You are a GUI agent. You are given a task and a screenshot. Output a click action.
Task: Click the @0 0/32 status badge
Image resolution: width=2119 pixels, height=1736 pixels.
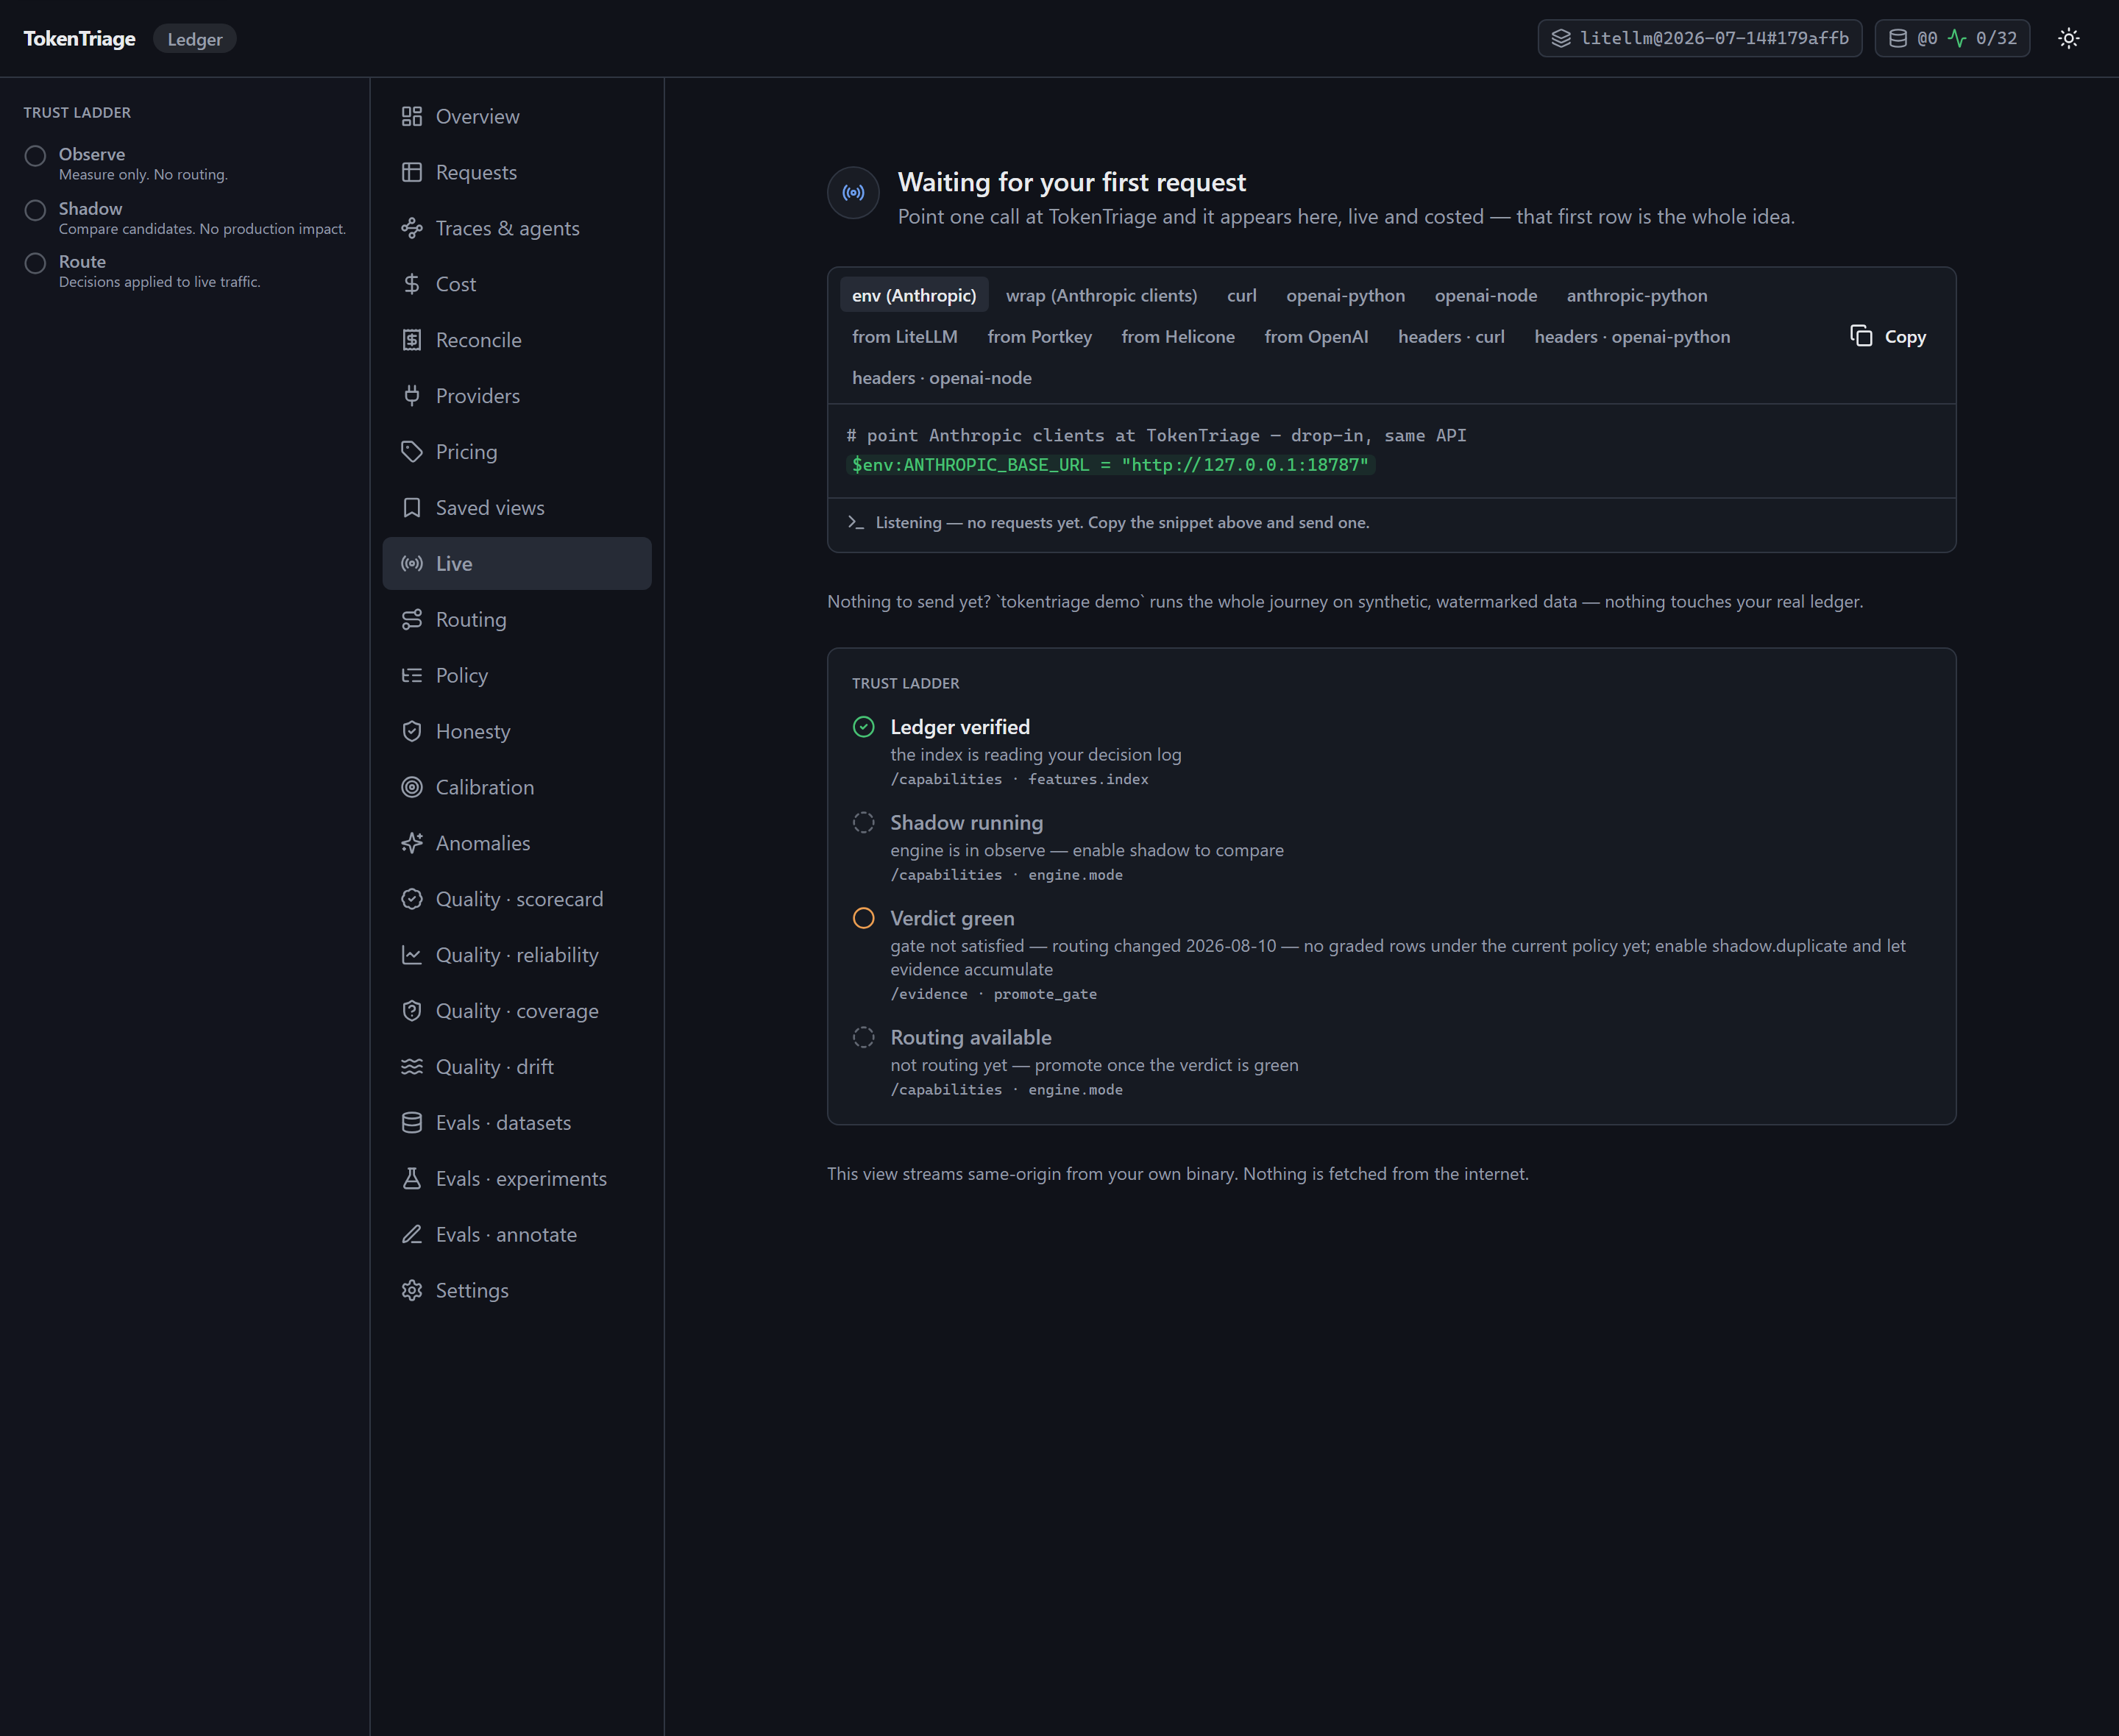[1951, 38]
